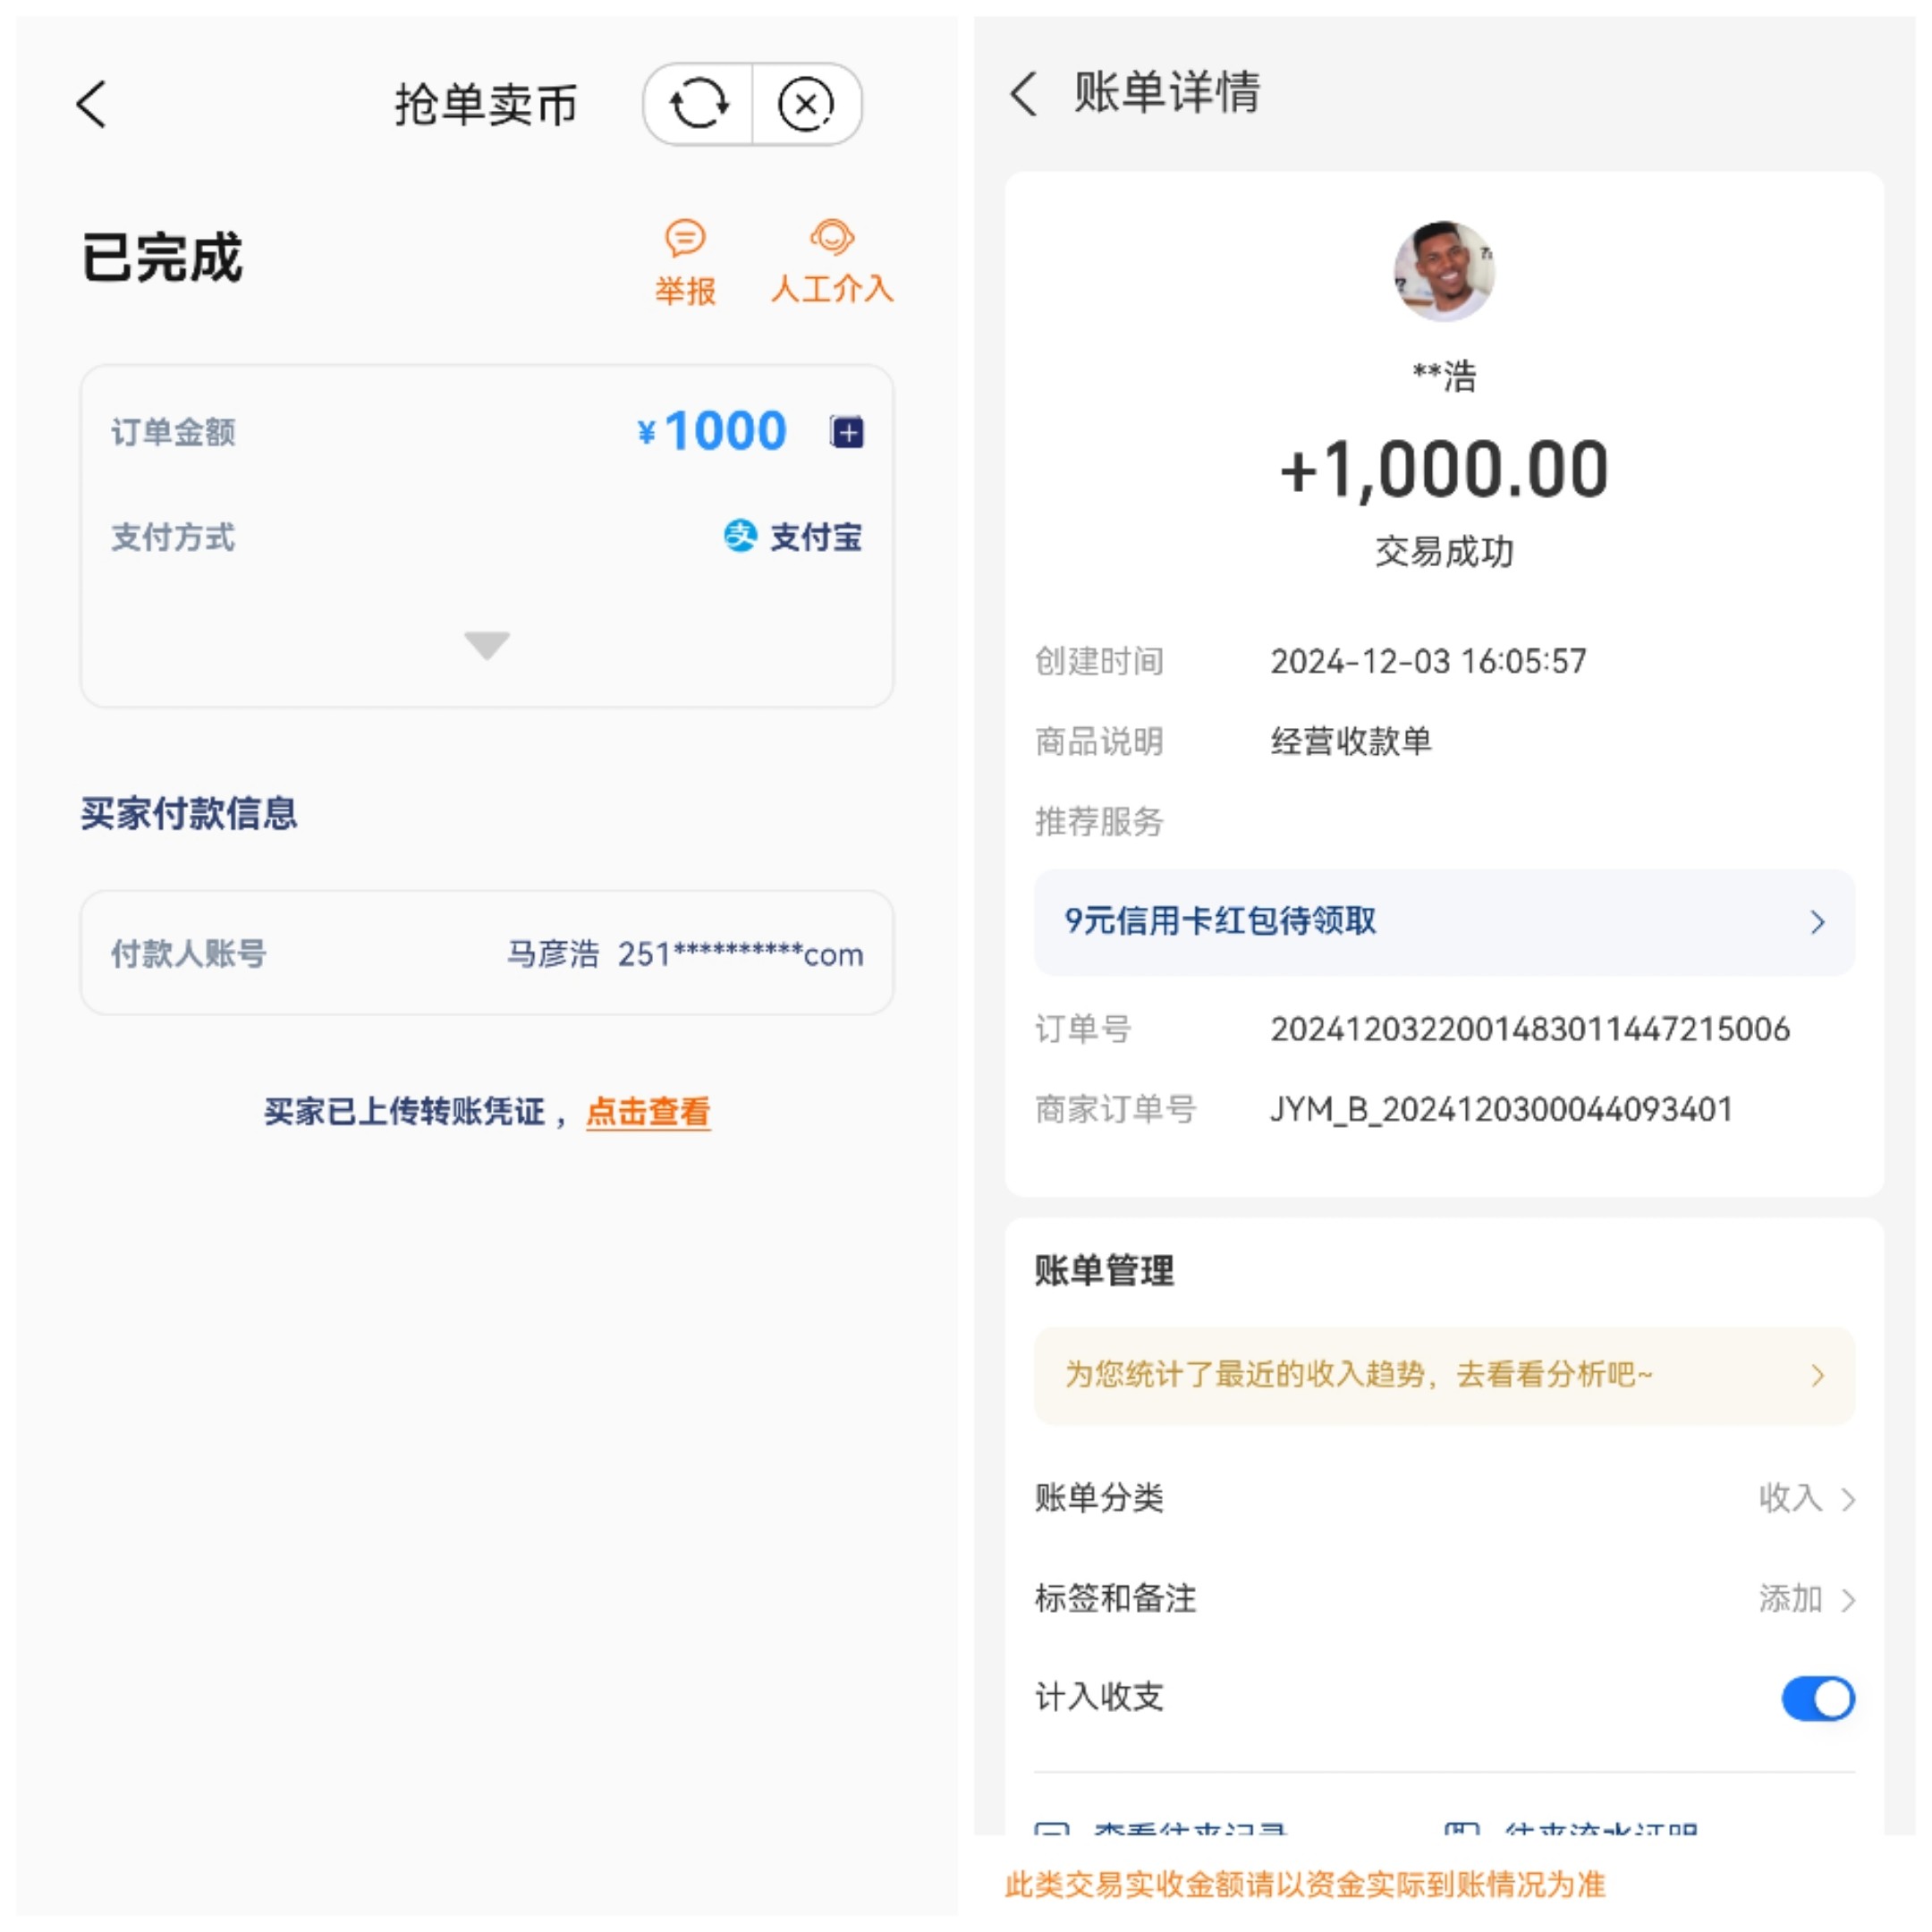Tap the 付款人账号 payer account row

tap(487, 953)
